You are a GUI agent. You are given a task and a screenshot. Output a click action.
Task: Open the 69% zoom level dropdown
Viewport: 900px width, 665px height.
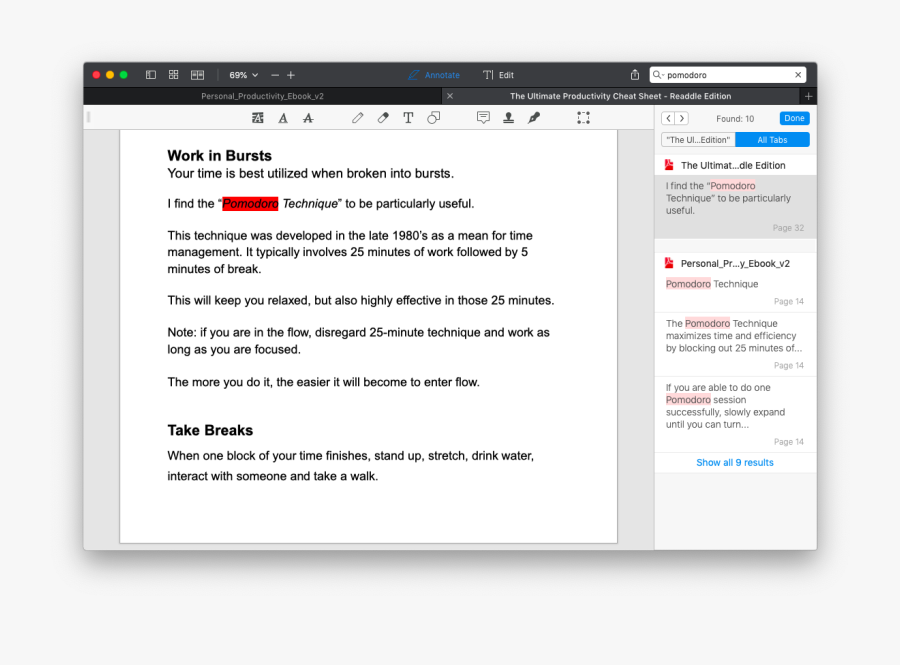click(x=243, y=75)
